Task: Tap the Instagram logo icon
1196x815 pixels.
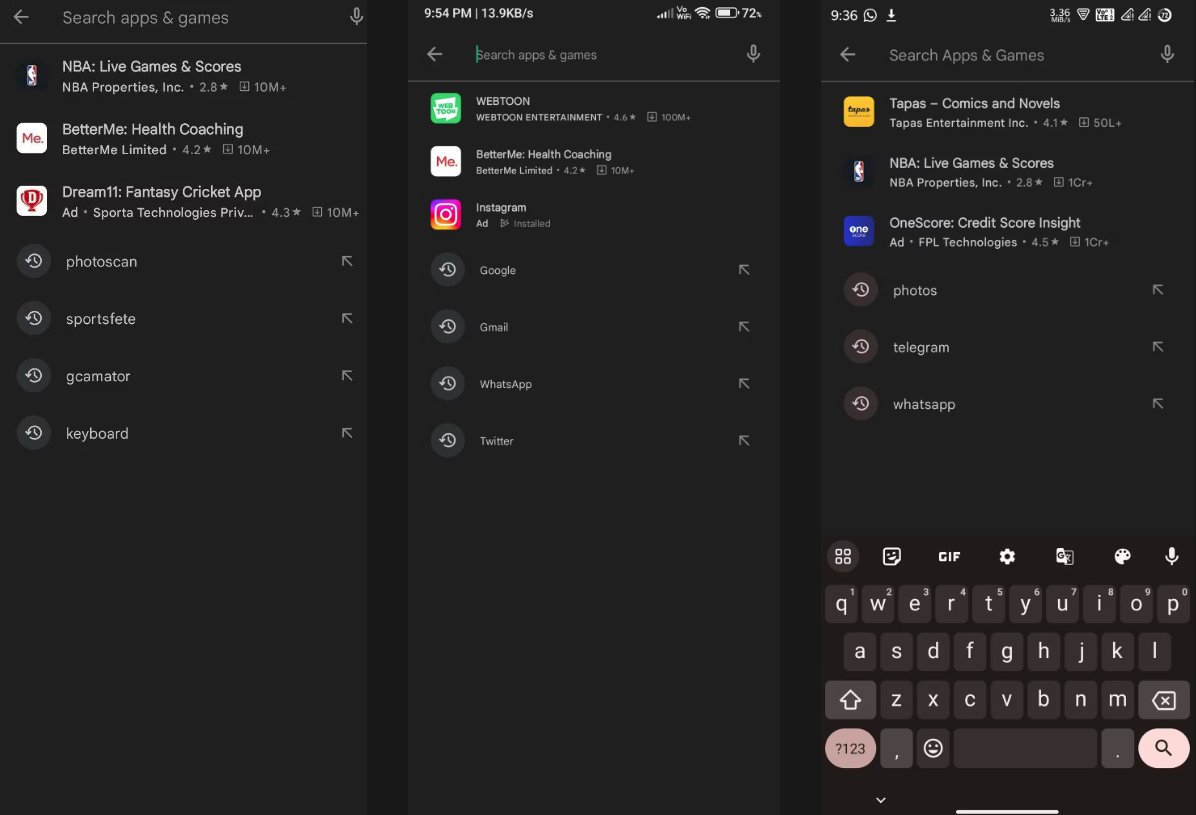Action: click(x=446, y=215)
